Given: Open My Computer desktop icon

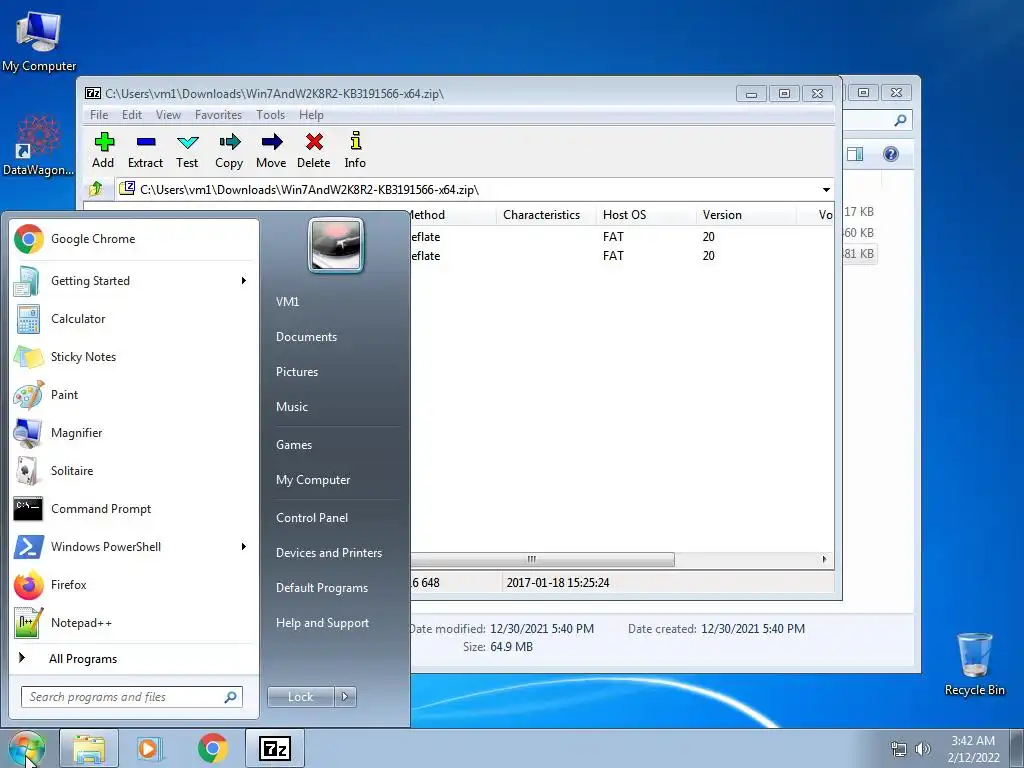Looking at the screenshot, I should coord(39,41).
